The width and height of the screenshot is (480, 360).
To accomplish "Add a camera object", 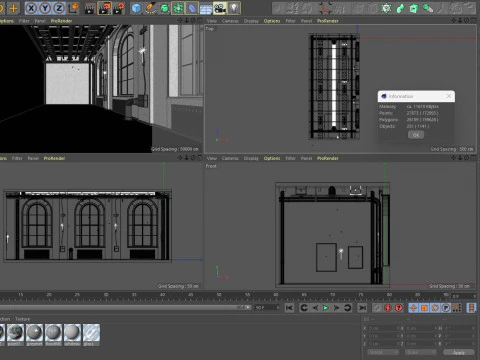I will click(220, 8).
